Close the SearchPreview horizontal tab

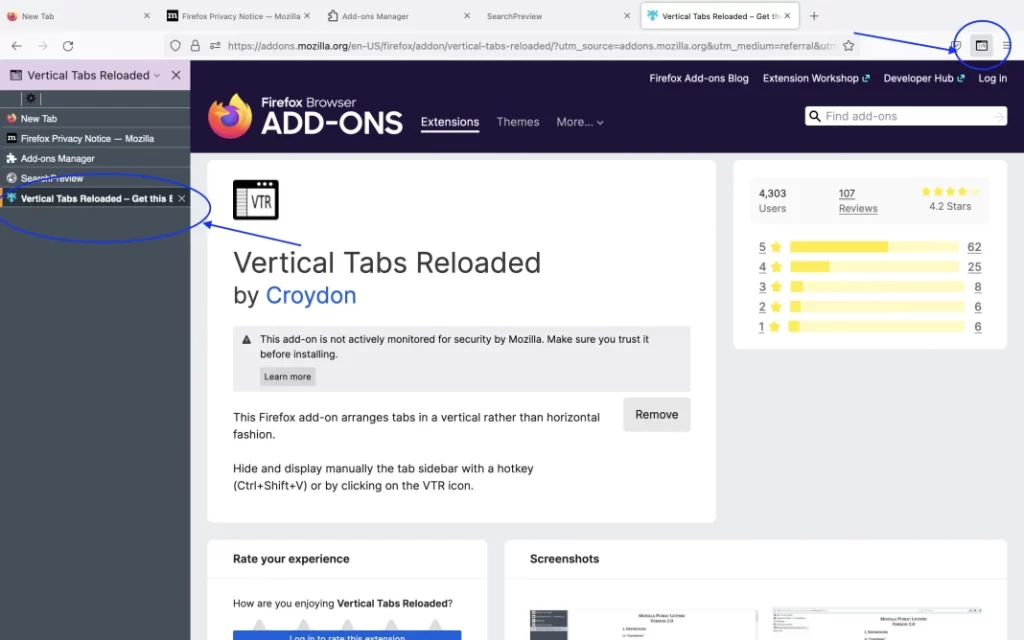627,16
